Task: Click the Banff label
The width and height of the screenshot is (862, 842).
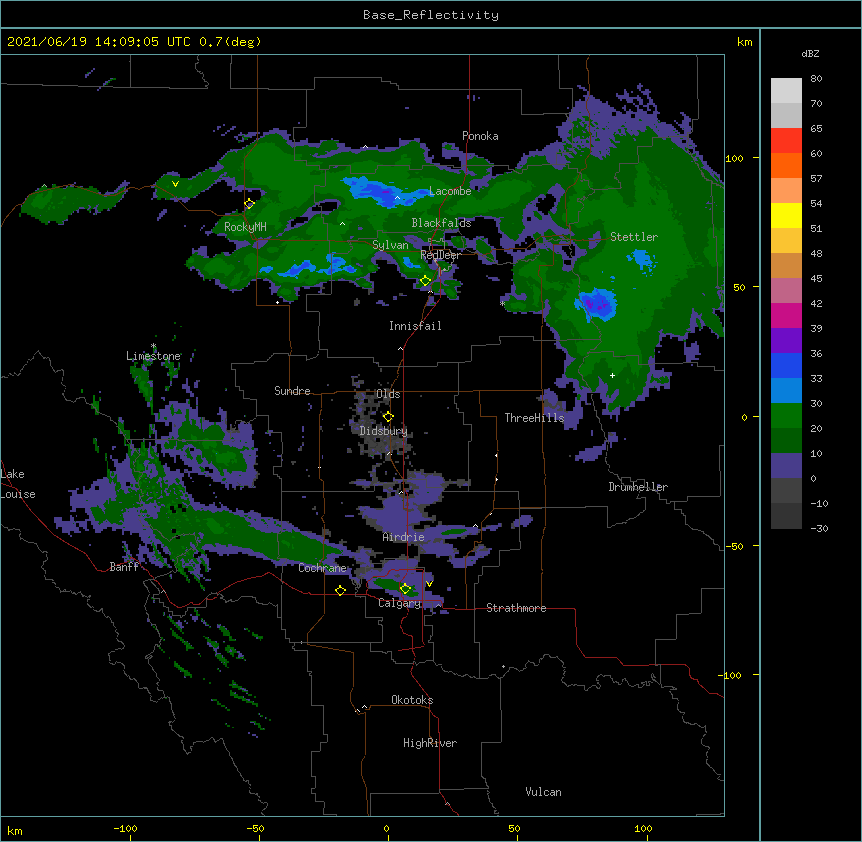Action: pos(124,567)
